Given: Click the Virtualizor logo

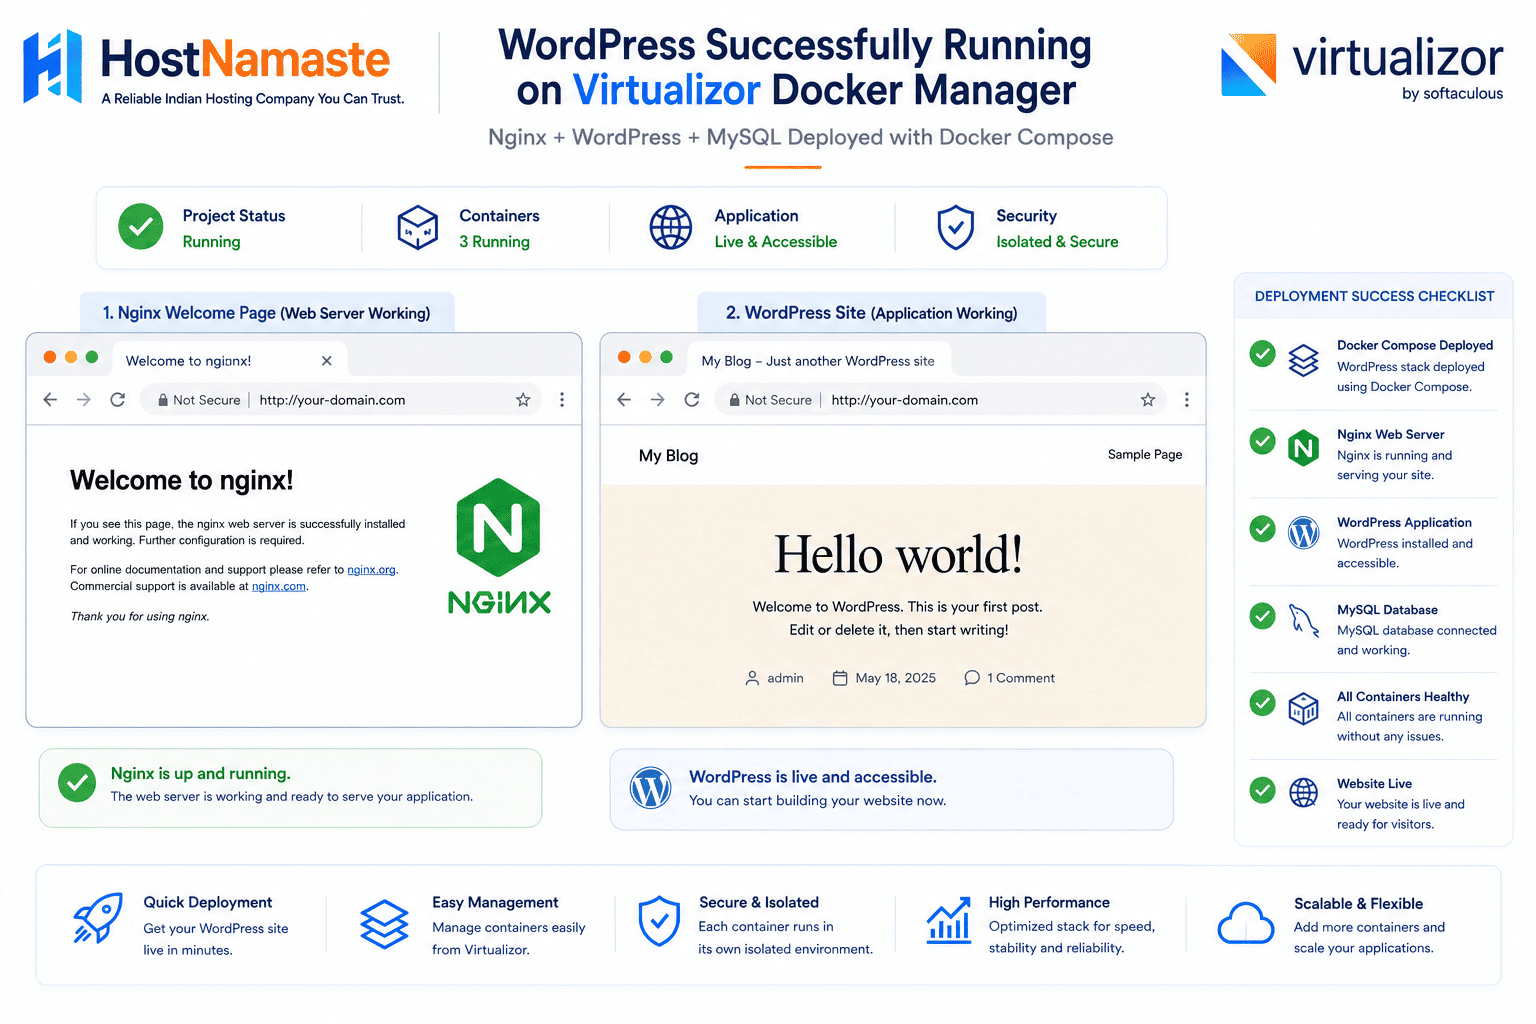Looking at the screenshot, I should tap(1362, 67).
